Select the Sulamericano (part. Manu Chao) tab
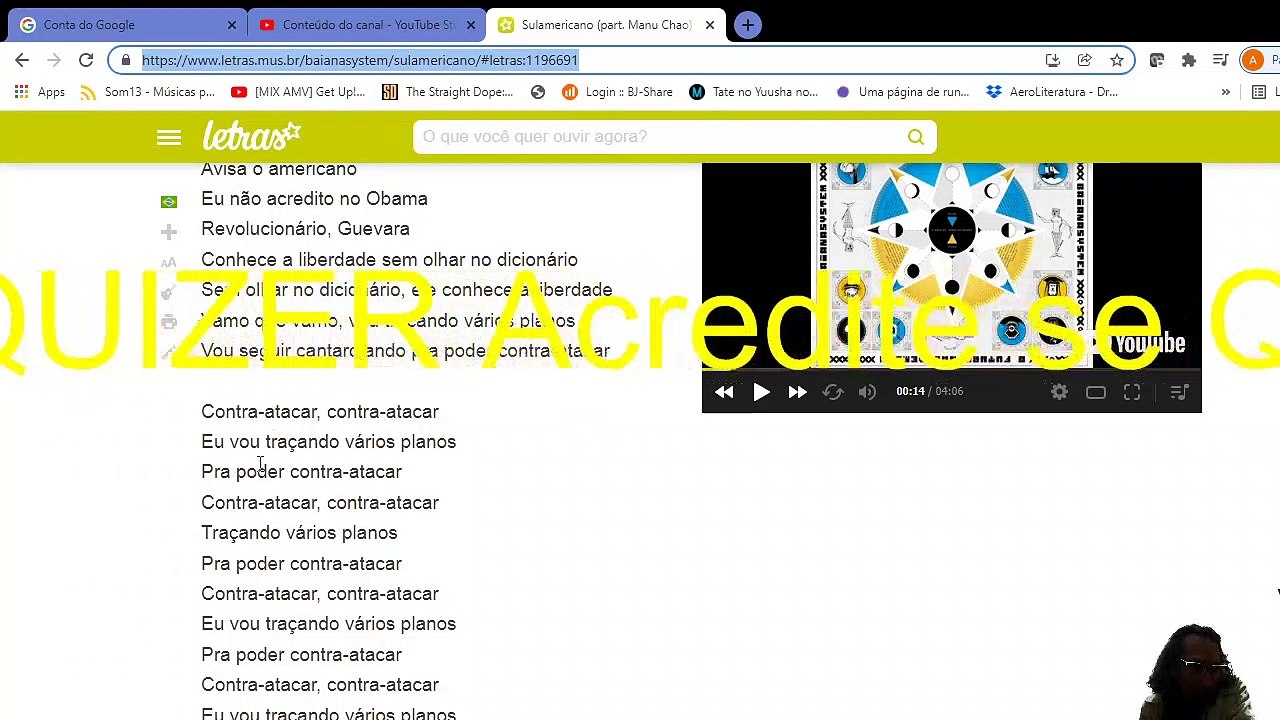 point(606,25)
